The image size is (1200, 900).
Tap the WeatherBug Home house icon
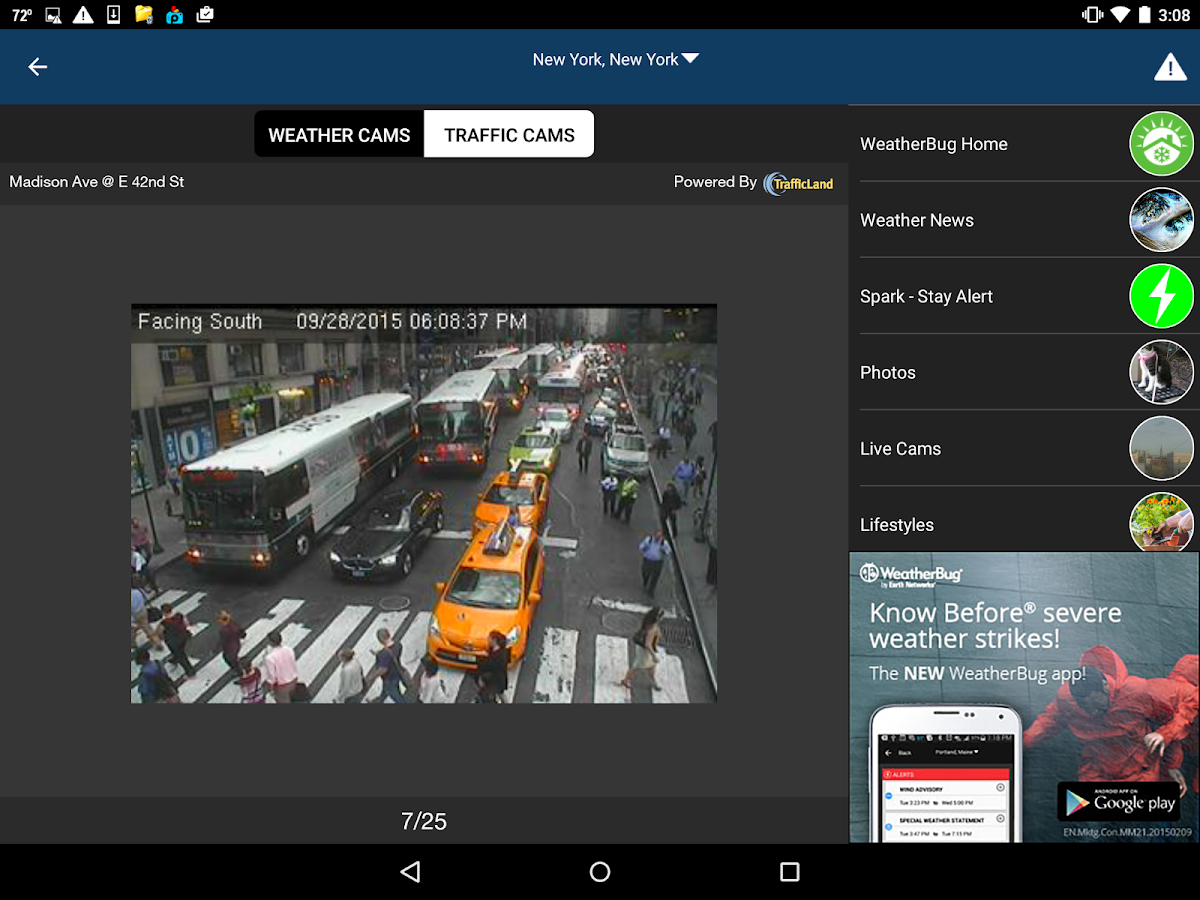click(x=1162, y=144)
